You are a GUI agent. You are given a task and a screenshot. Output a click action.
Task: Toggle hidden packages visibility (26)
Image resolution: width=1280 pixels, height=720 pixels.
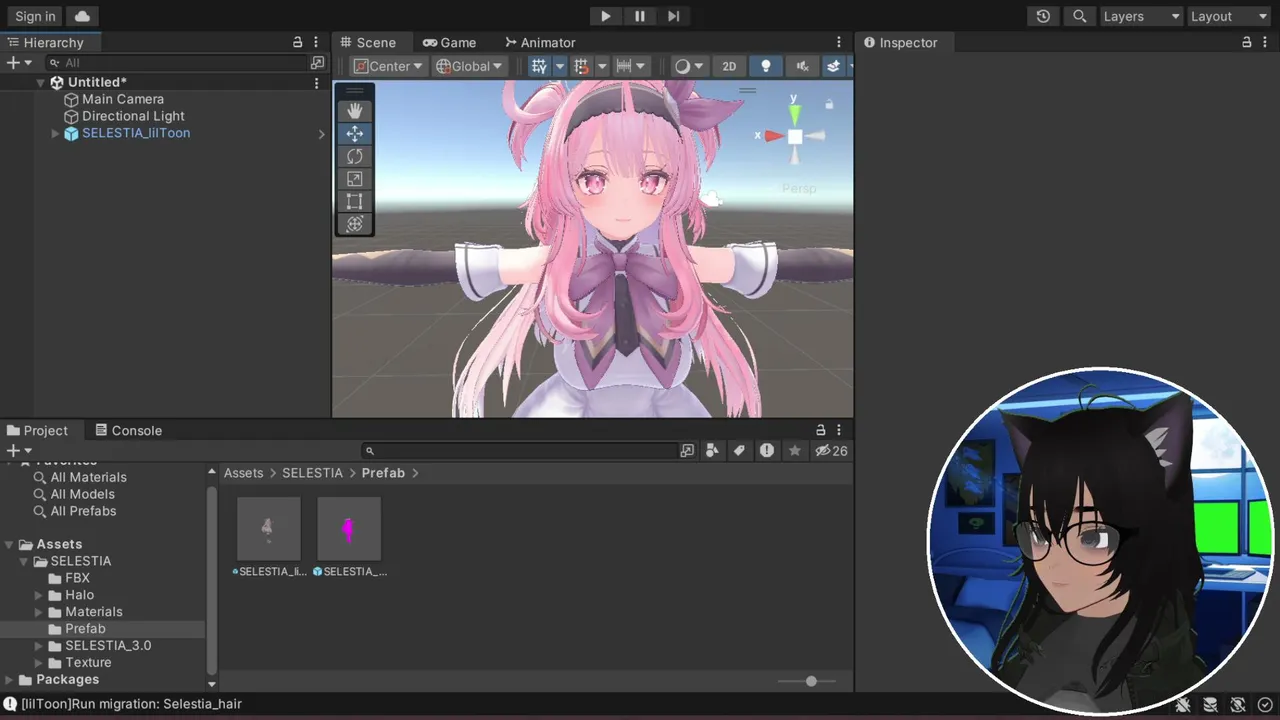[x=831, y=451]
